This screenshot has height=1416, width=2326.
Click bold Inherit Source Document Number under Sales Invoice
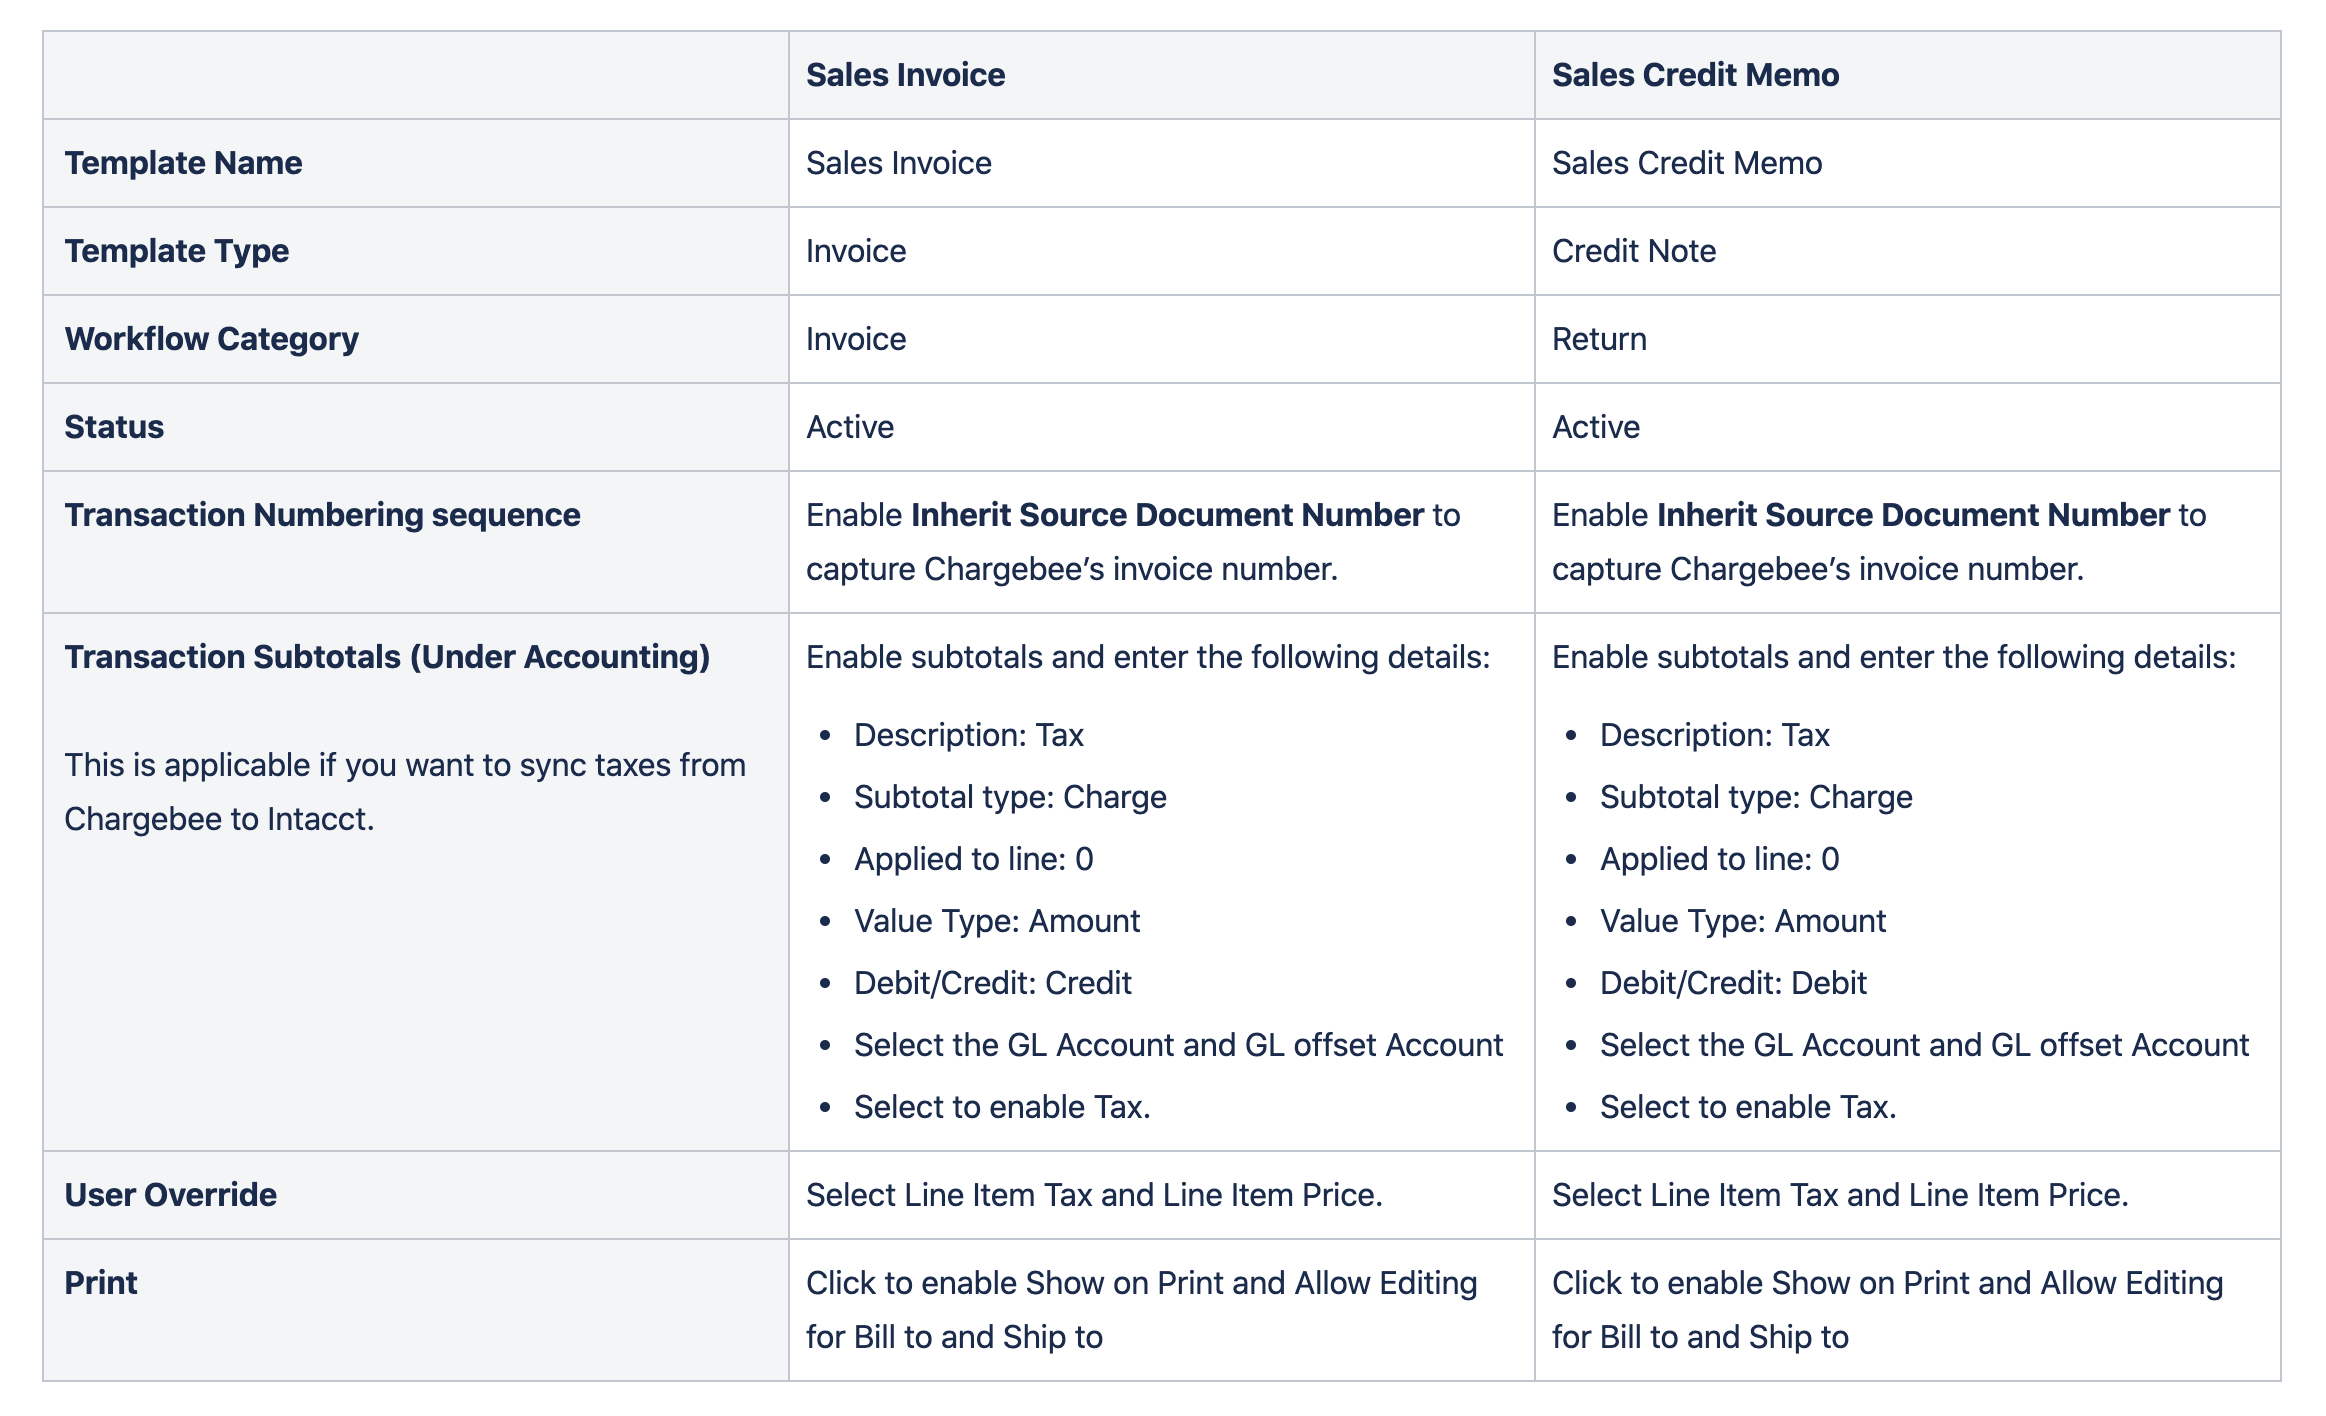pos(1167,515)
